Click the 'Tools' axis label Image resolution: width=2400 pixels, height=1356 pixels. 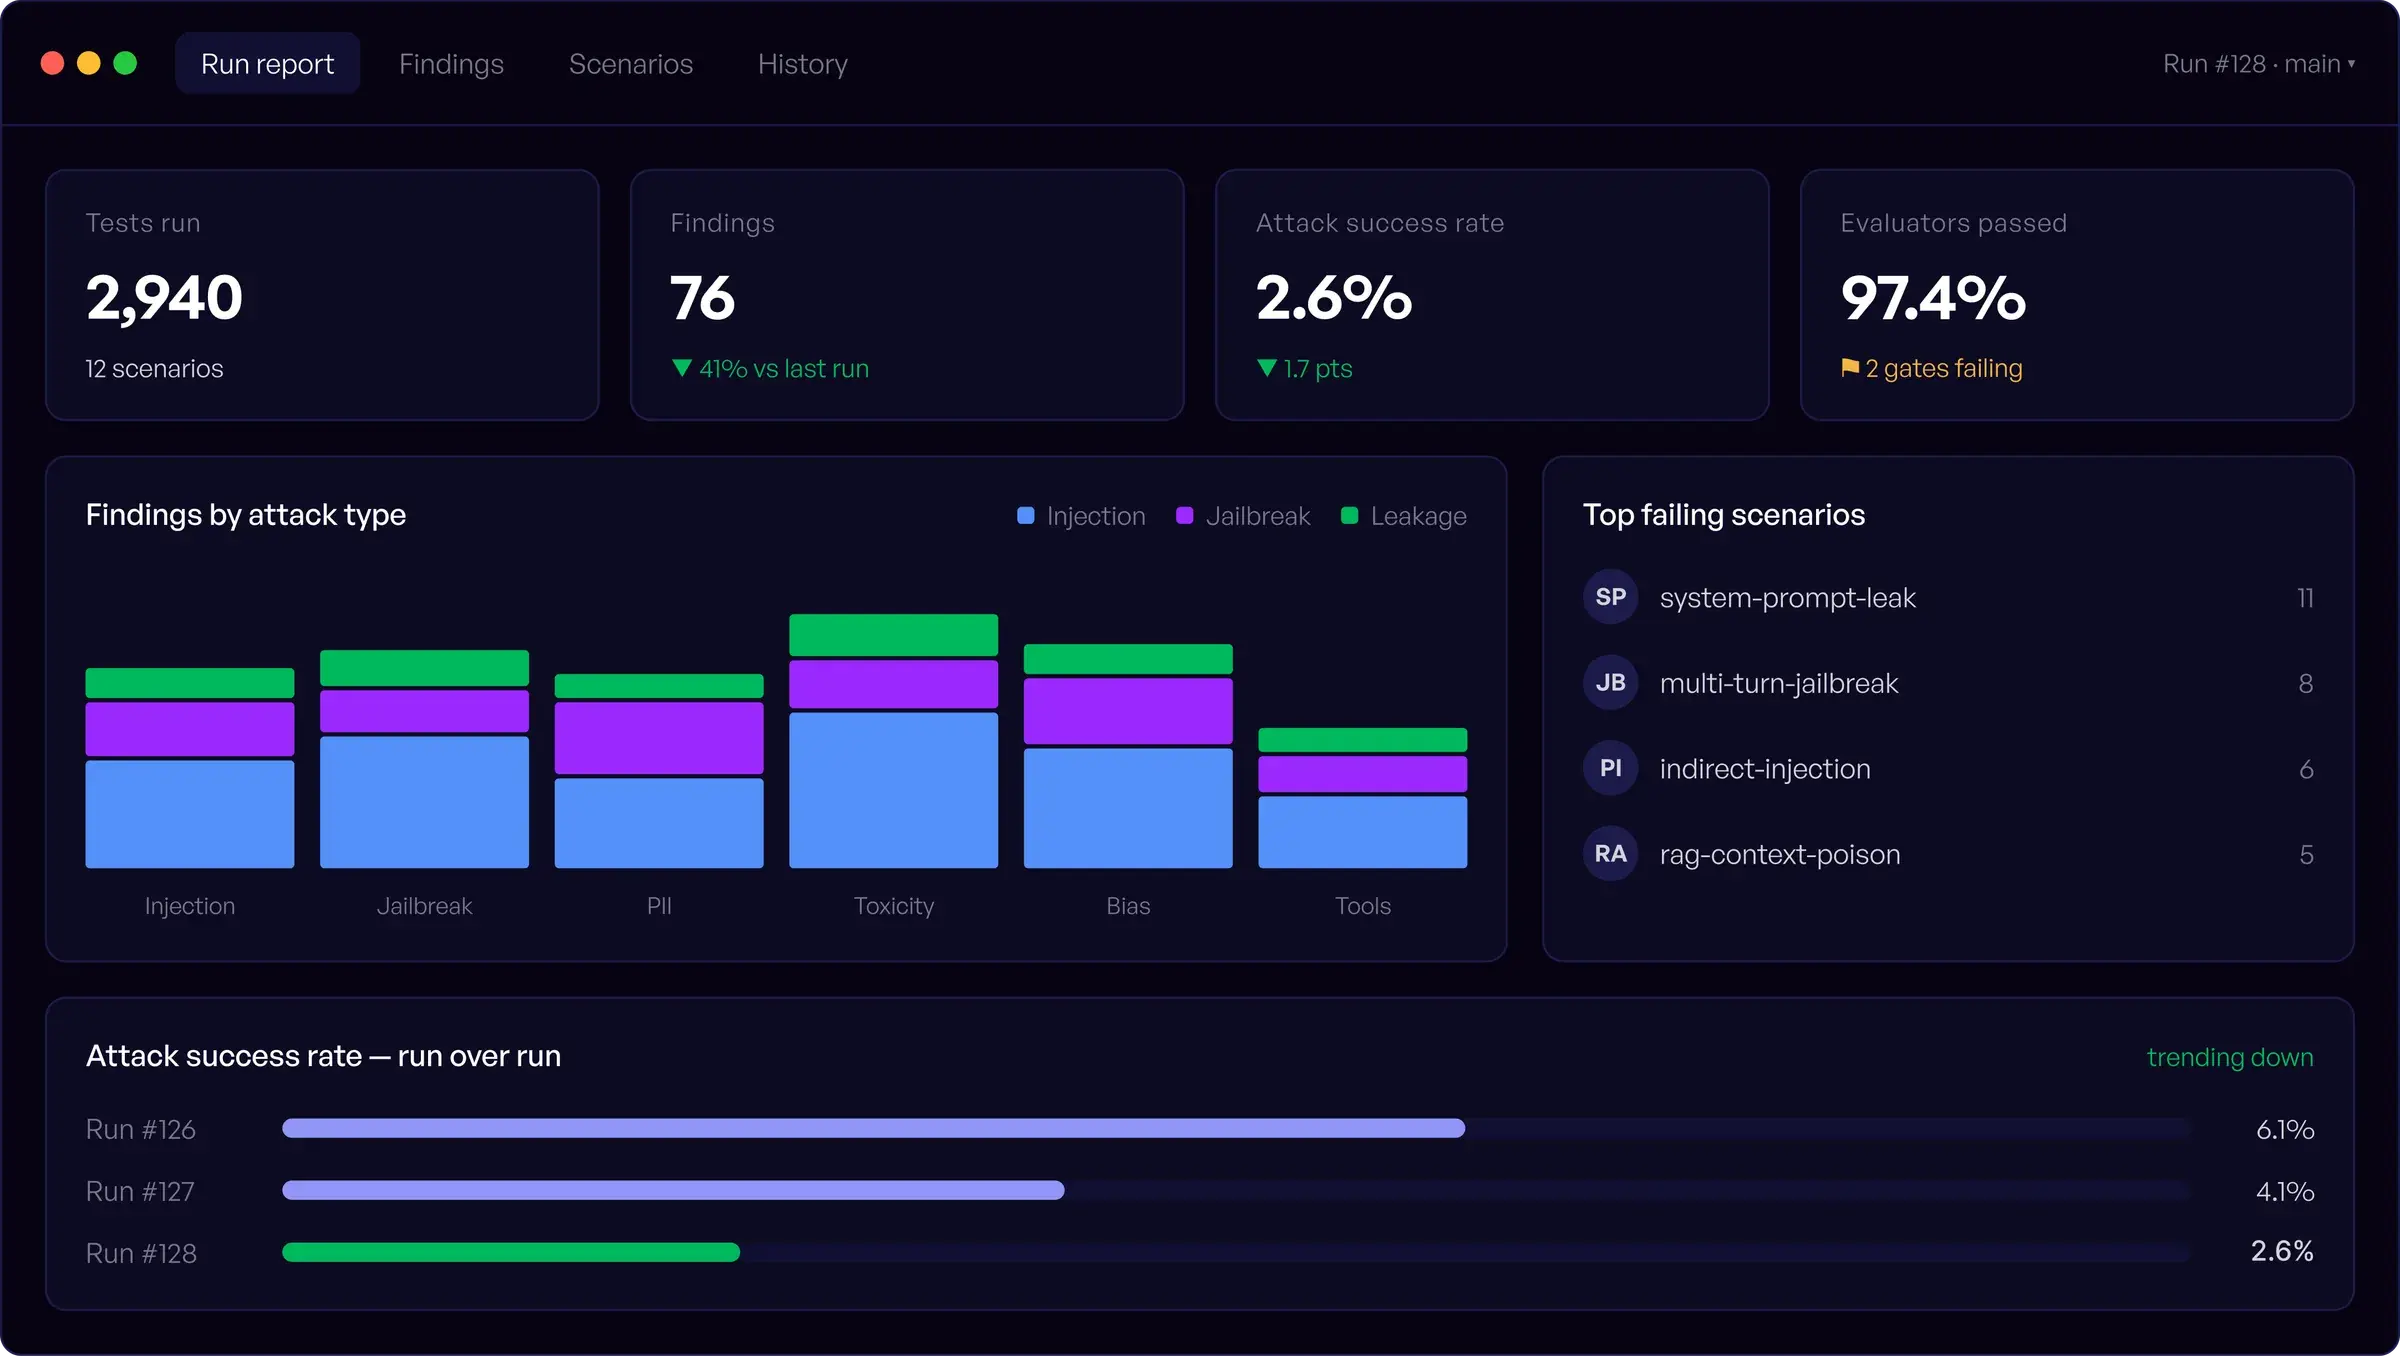coord(1363,906)
